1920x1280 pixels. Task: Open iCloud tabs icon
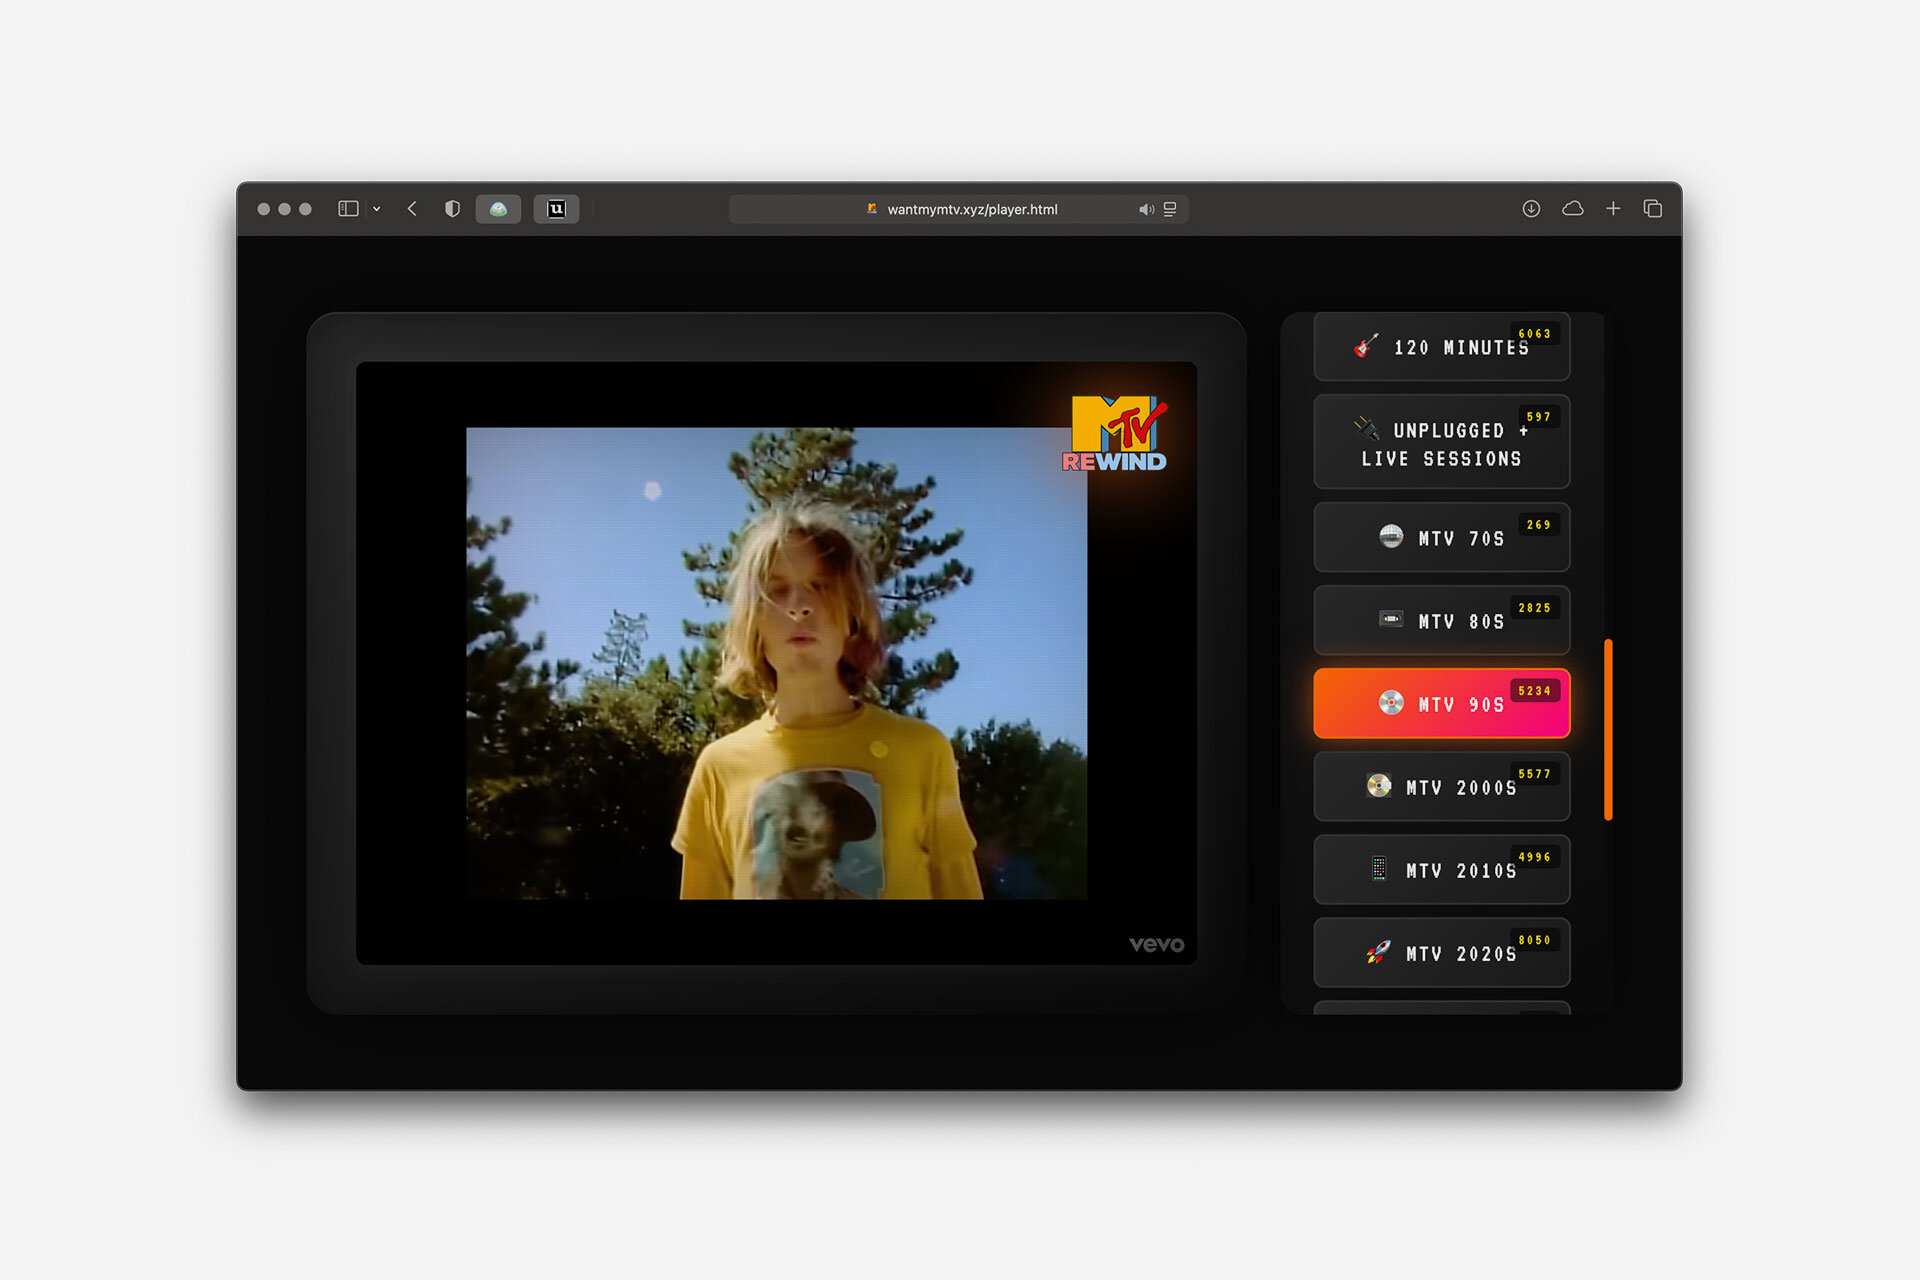[x=1572, y=209]
